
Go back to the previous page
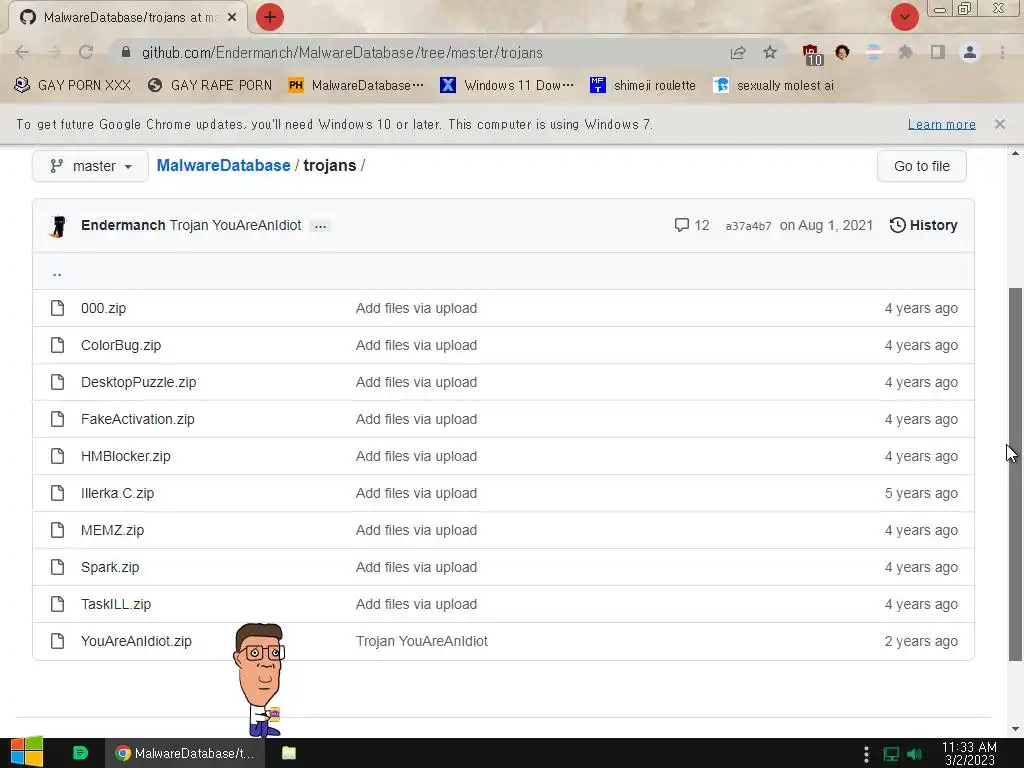pos(22,52)
